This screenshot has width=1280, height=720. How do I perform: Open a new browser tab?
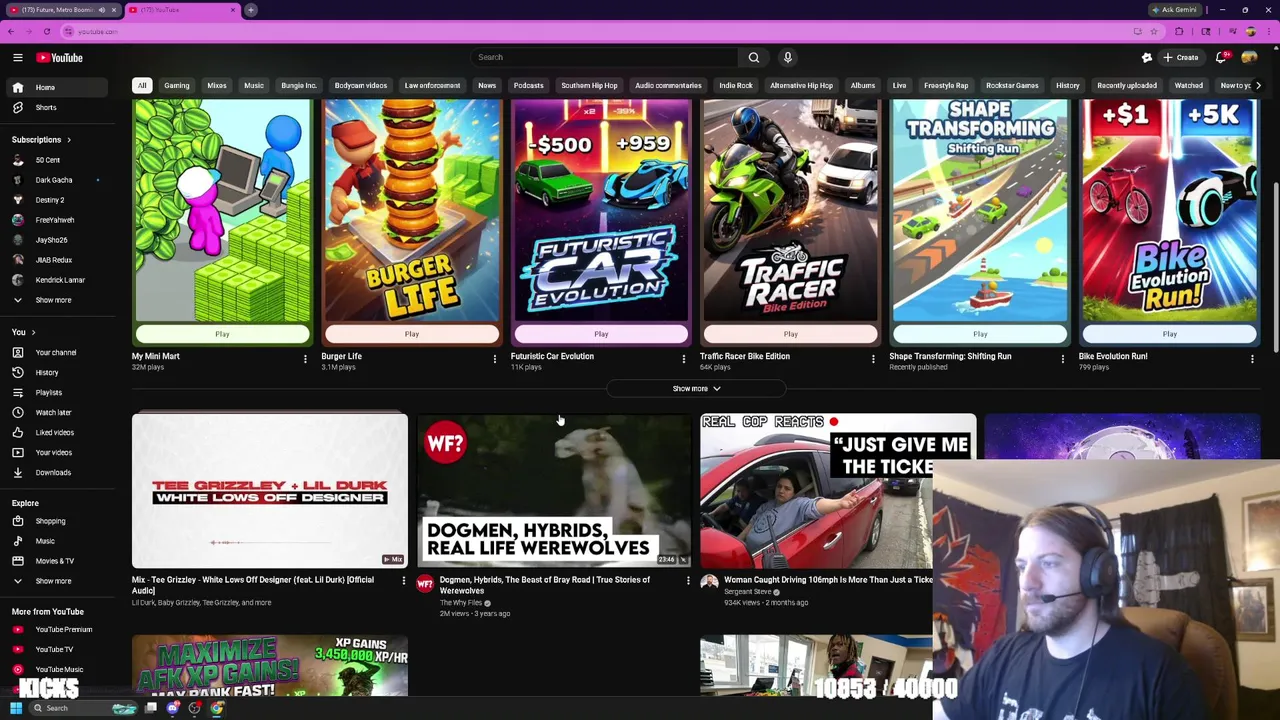pos(251,9)
